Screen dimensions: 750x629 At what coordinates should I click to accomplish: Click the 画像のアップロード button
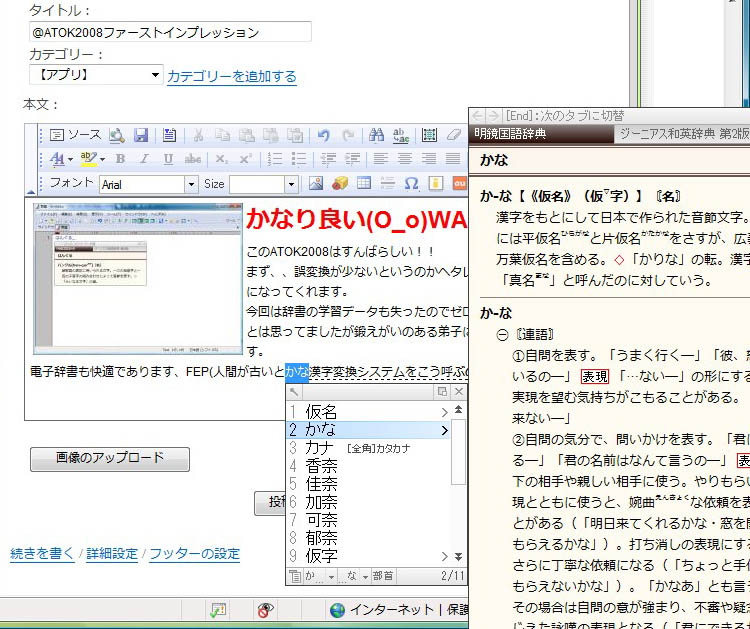(x=110, y=459)
